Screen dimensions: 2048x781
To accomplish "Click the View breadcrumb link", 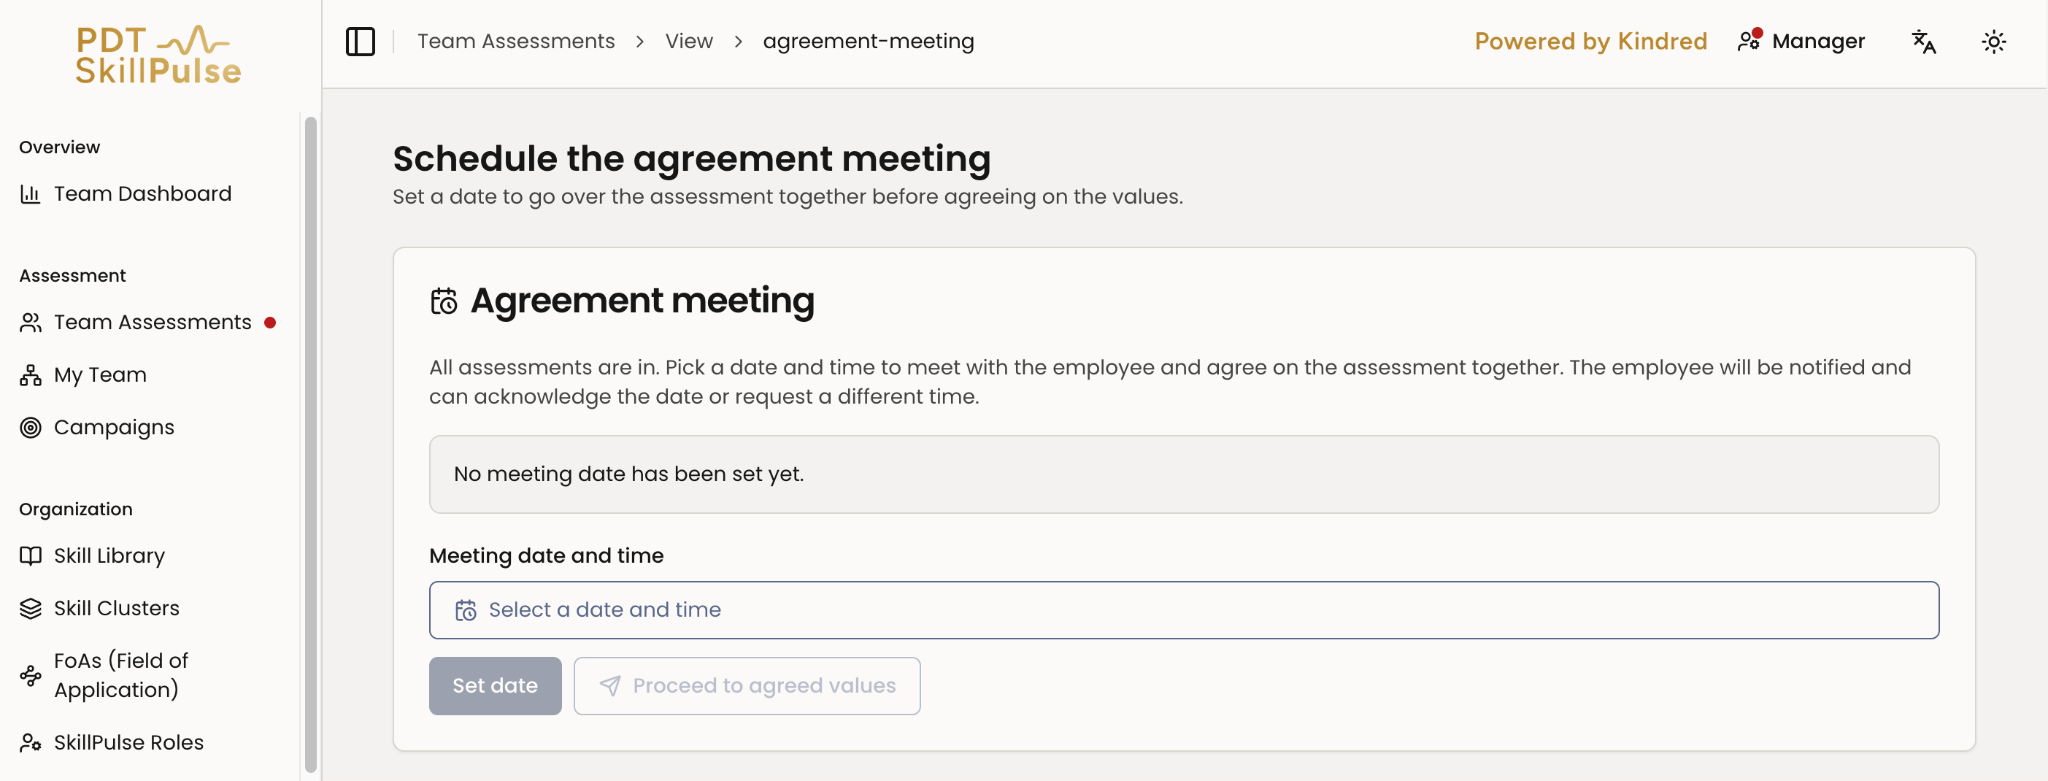I will (689, 41).
